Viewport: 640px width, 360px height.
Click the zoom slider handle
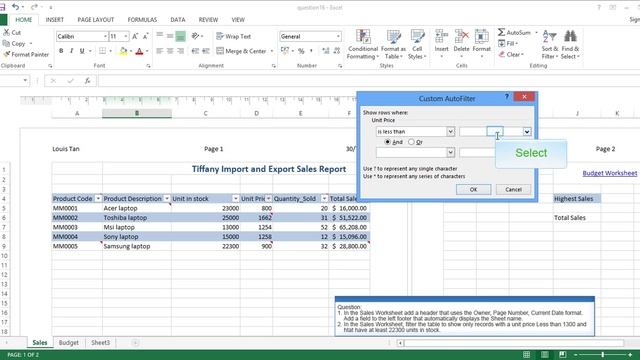[x=602, y=355]
